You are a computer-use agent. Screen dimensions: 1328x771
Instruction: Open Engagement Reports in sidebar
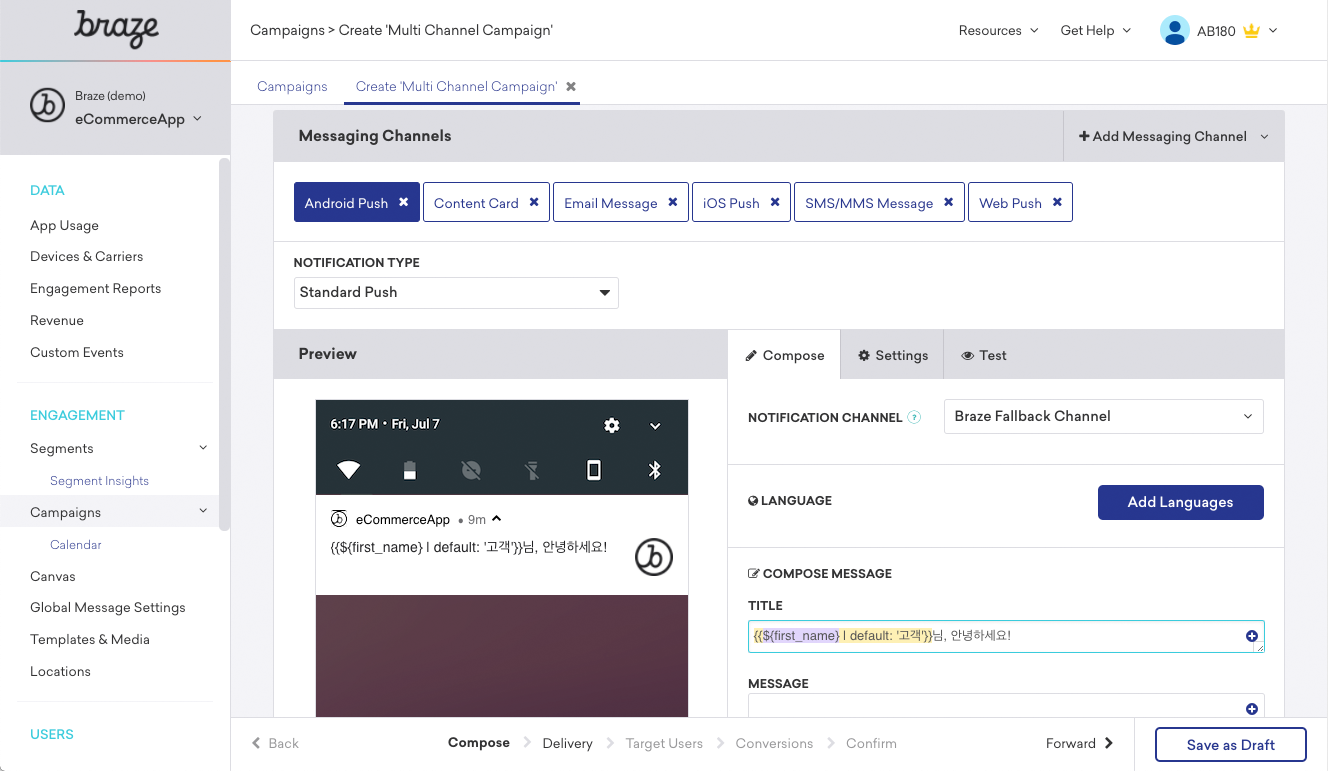[x=95, y=288]
